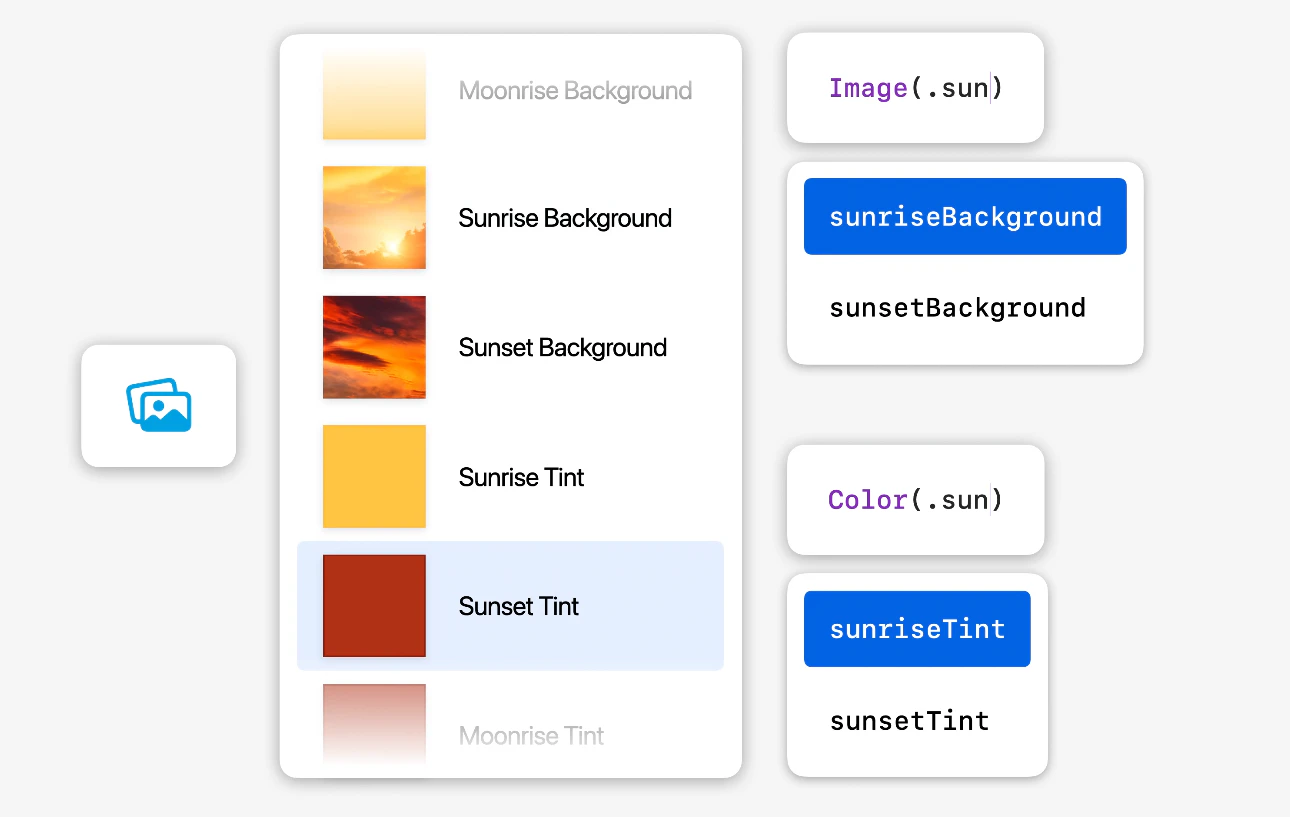Click the faded Moonrise Background gradient swatch
The image size is (1290, 817).
pyautogui.click(x=374, y=93)
